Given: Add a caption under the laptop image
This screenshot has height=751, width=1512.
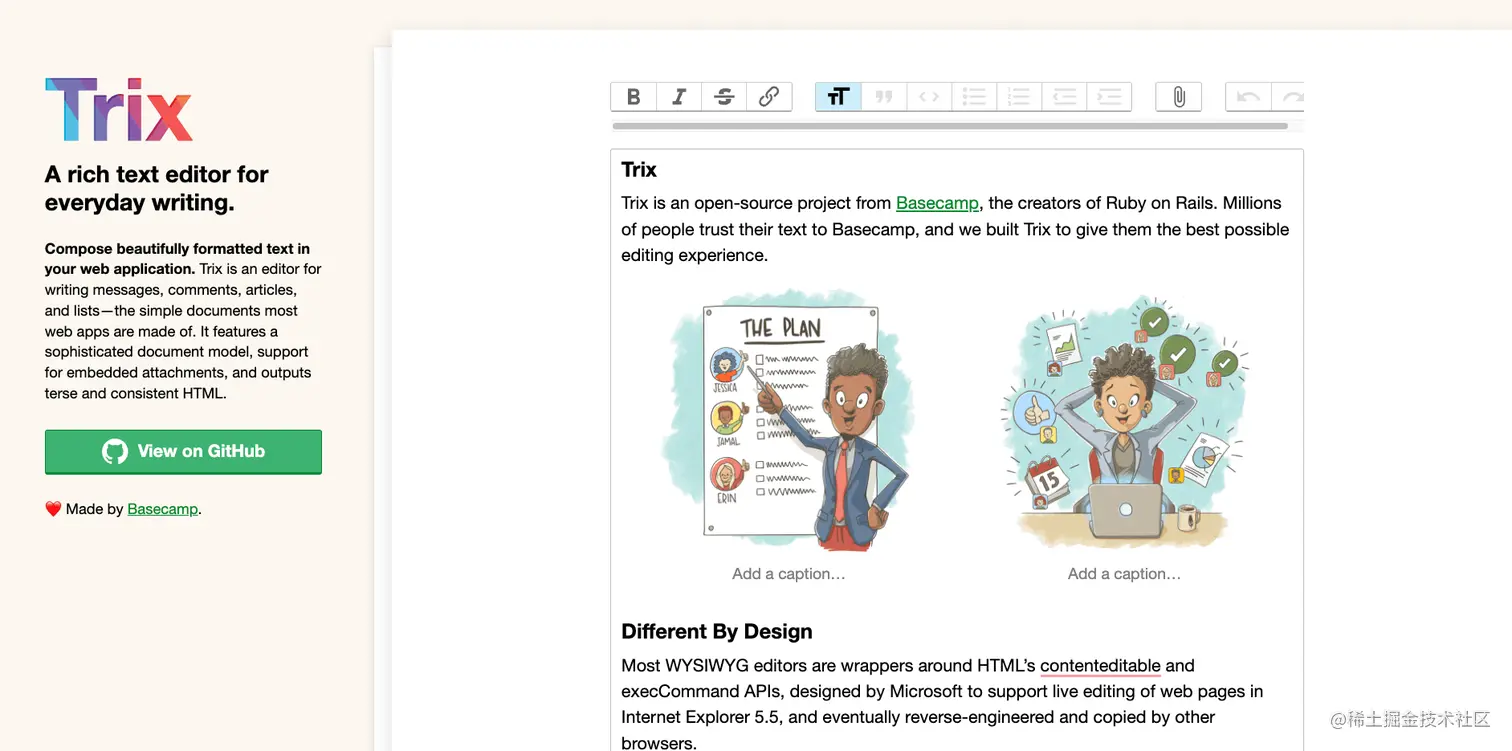Looking at the screenshot, I should click(x=1124, y=574).
